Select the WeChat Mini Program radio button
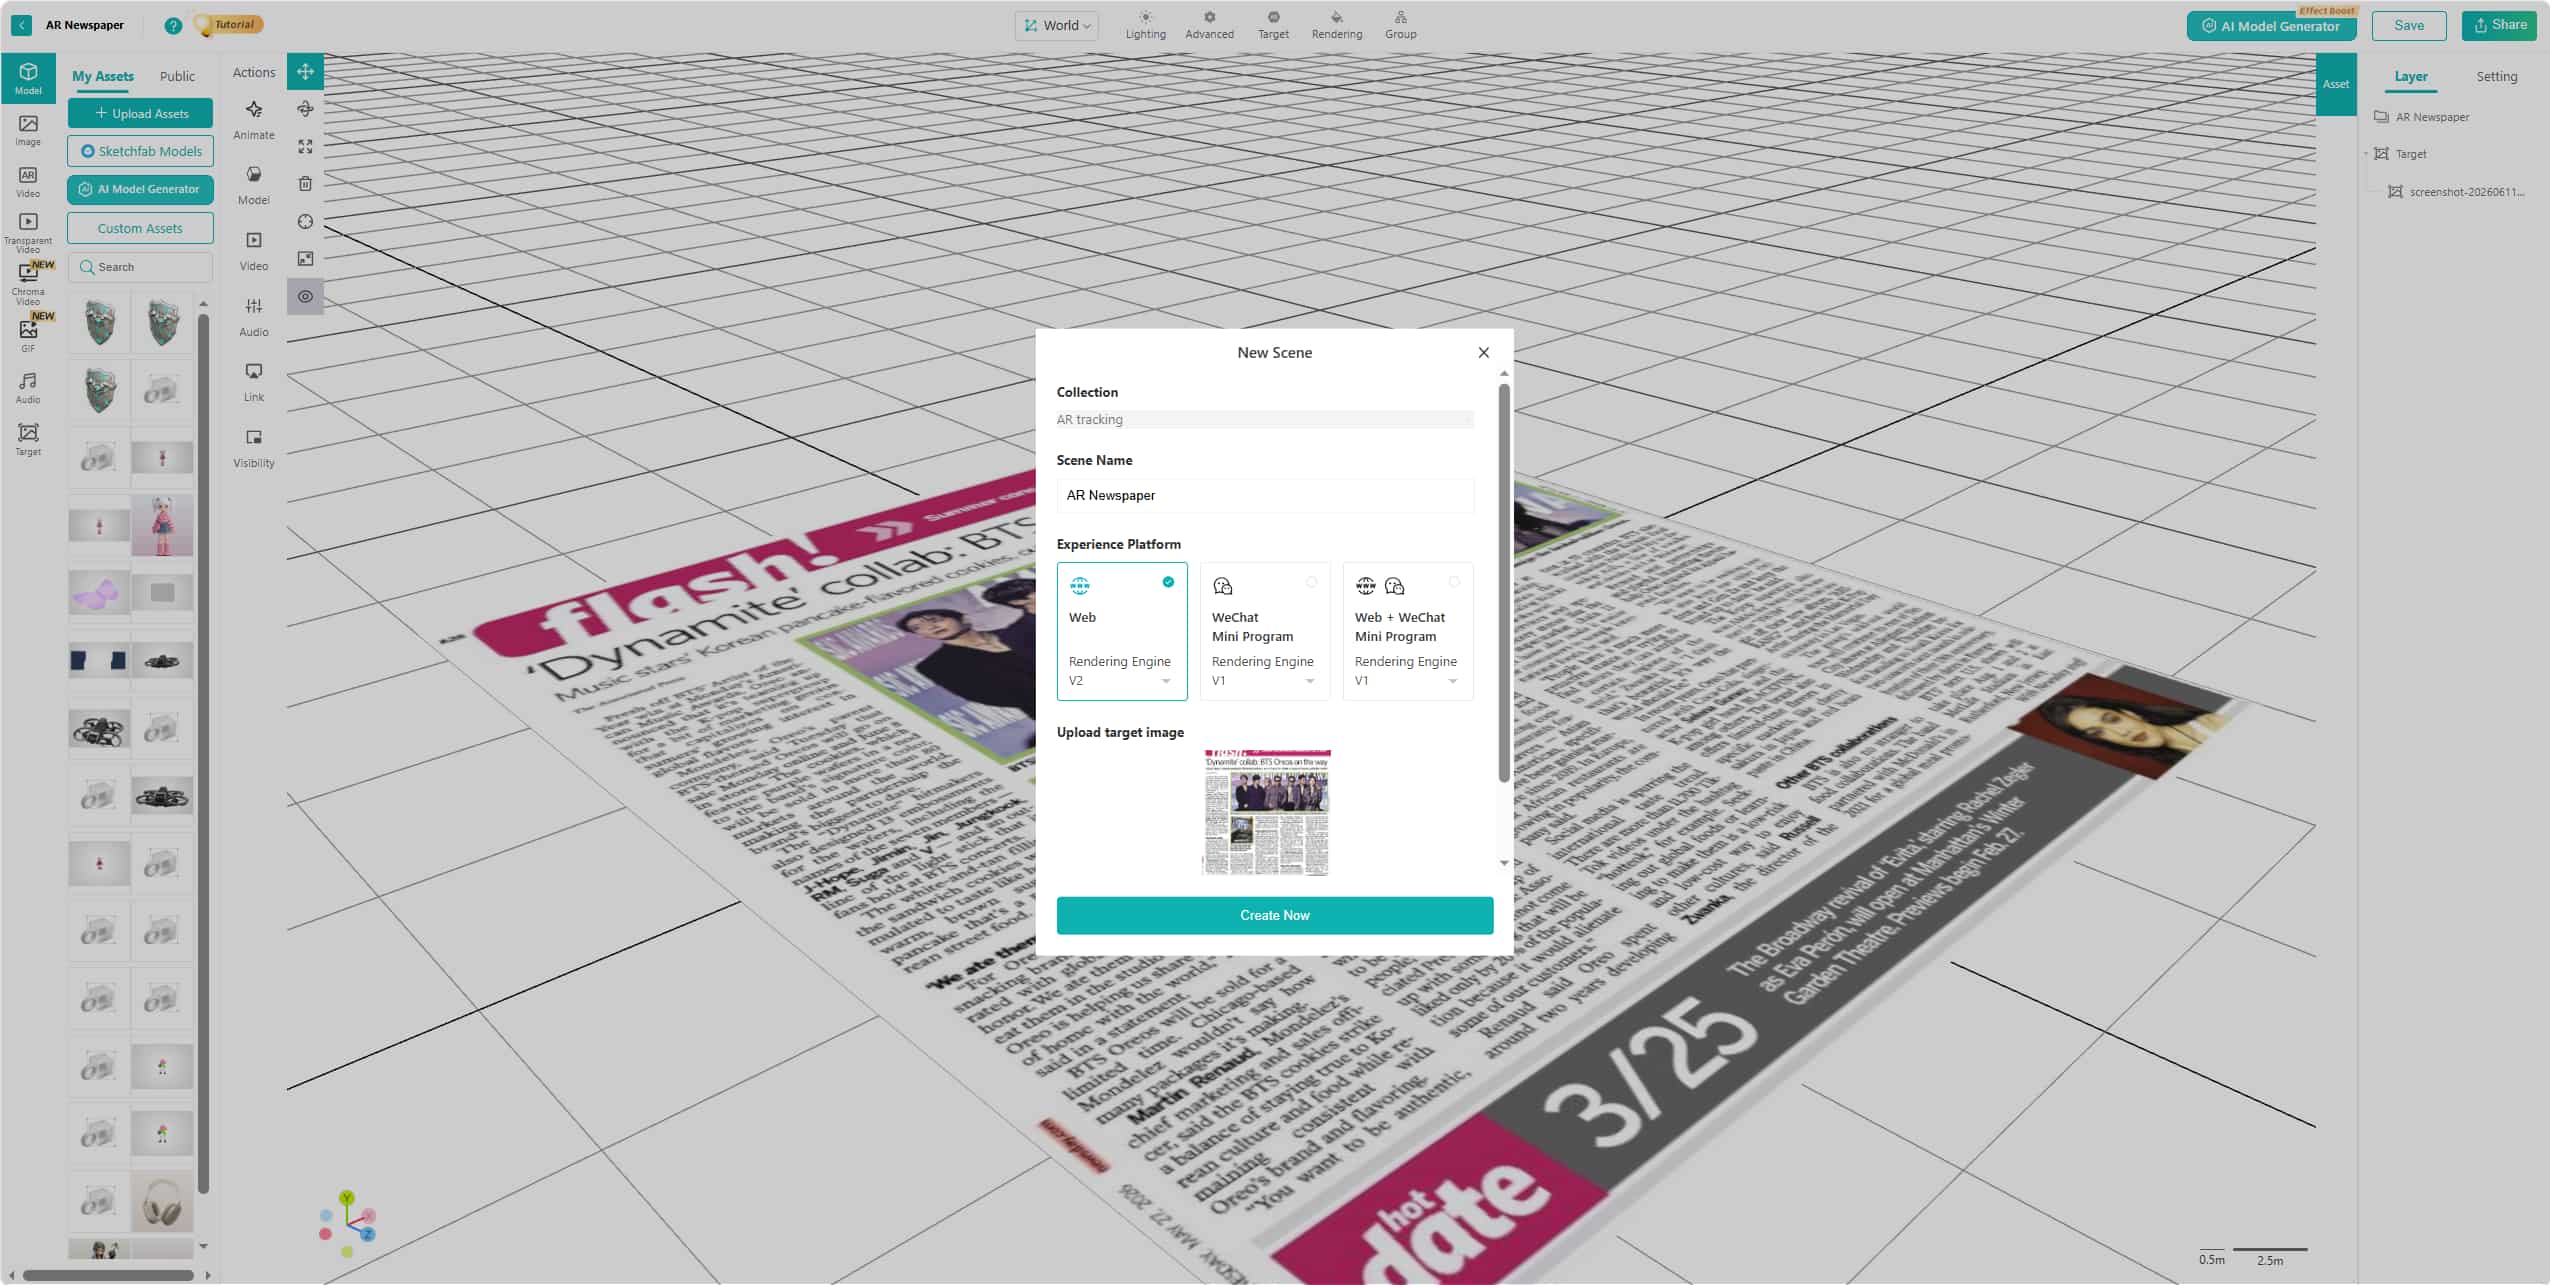 pyautogui.click(x=1311, y=582)
